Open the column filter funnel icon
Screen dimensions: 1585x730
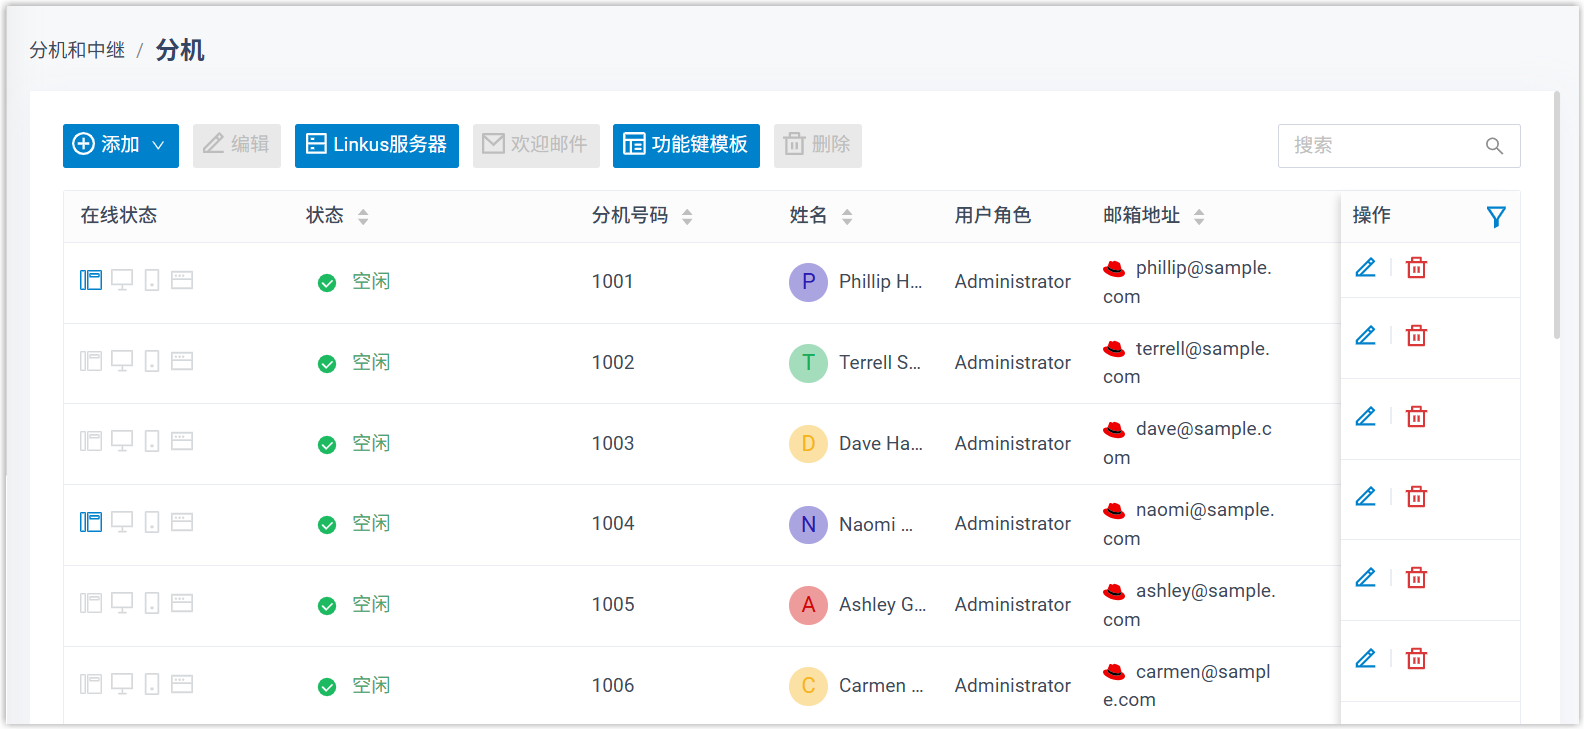click(1496, 217)
